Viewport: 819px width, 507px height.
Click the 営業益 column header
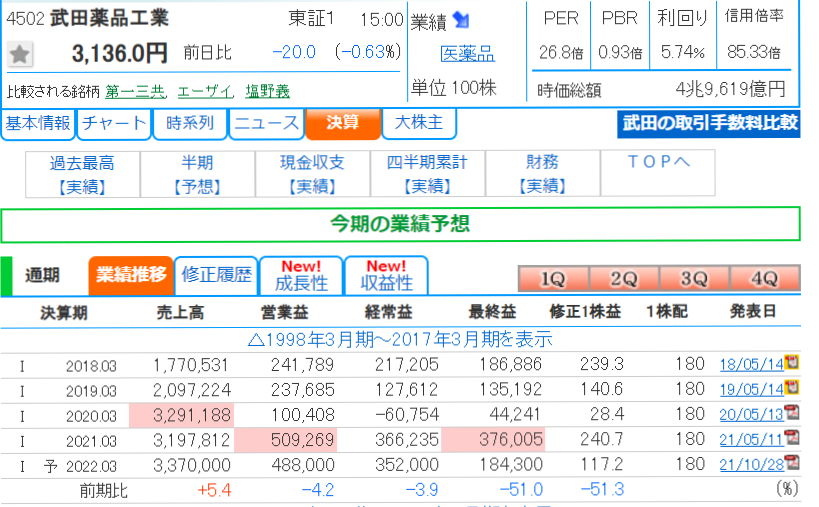[x=284, y=313]
